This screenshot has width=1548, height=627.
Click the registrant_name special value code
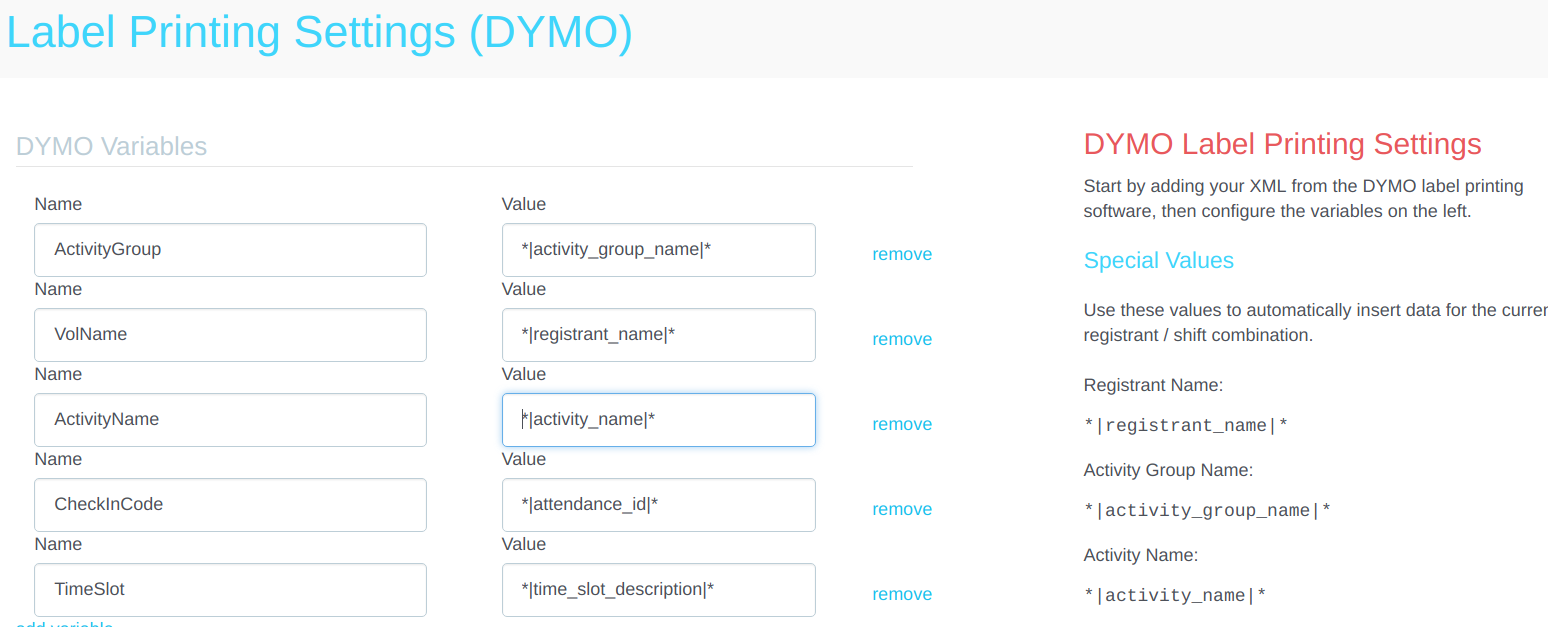point(1185,426)
